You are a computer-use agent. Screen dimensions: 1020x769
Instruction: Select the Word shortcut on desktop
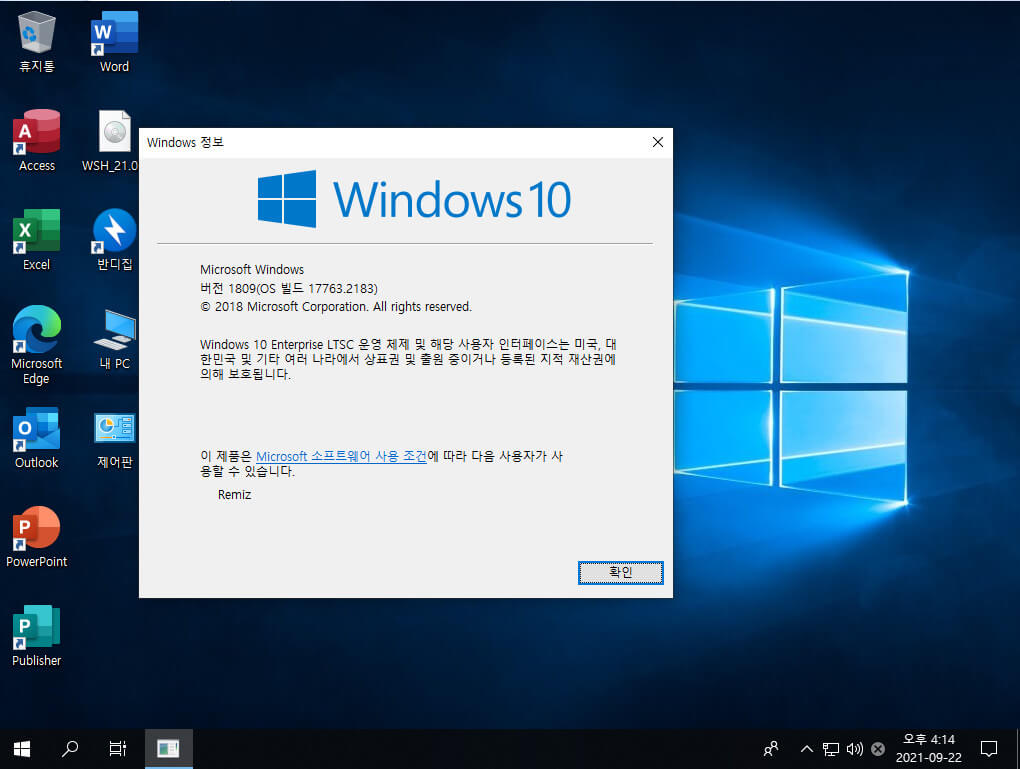(x=114, y=40)
